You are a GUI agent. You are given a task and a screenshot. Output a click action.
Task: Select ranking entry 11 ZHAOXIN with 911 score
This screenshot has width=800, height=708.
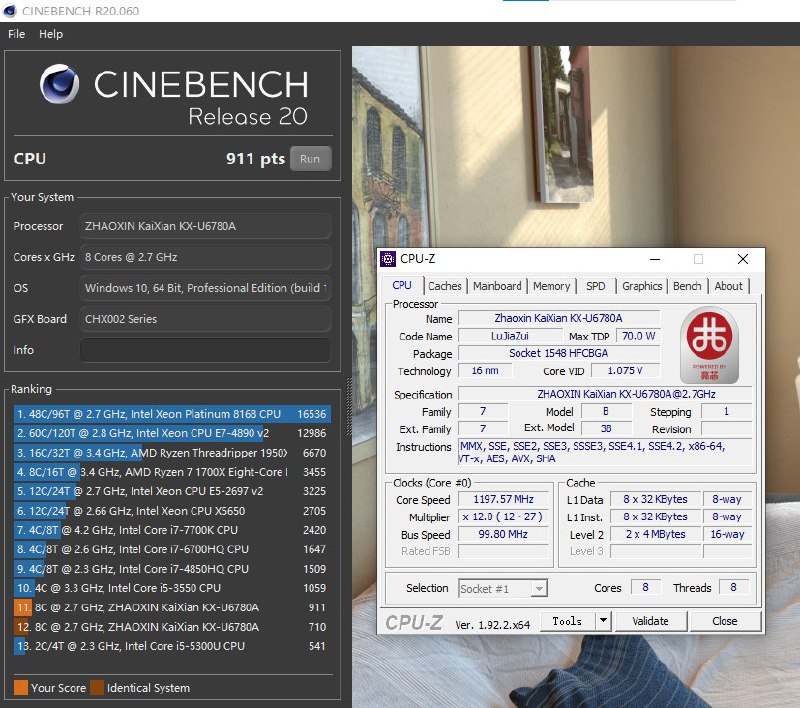pyautogui.click(x=172, y=608)
